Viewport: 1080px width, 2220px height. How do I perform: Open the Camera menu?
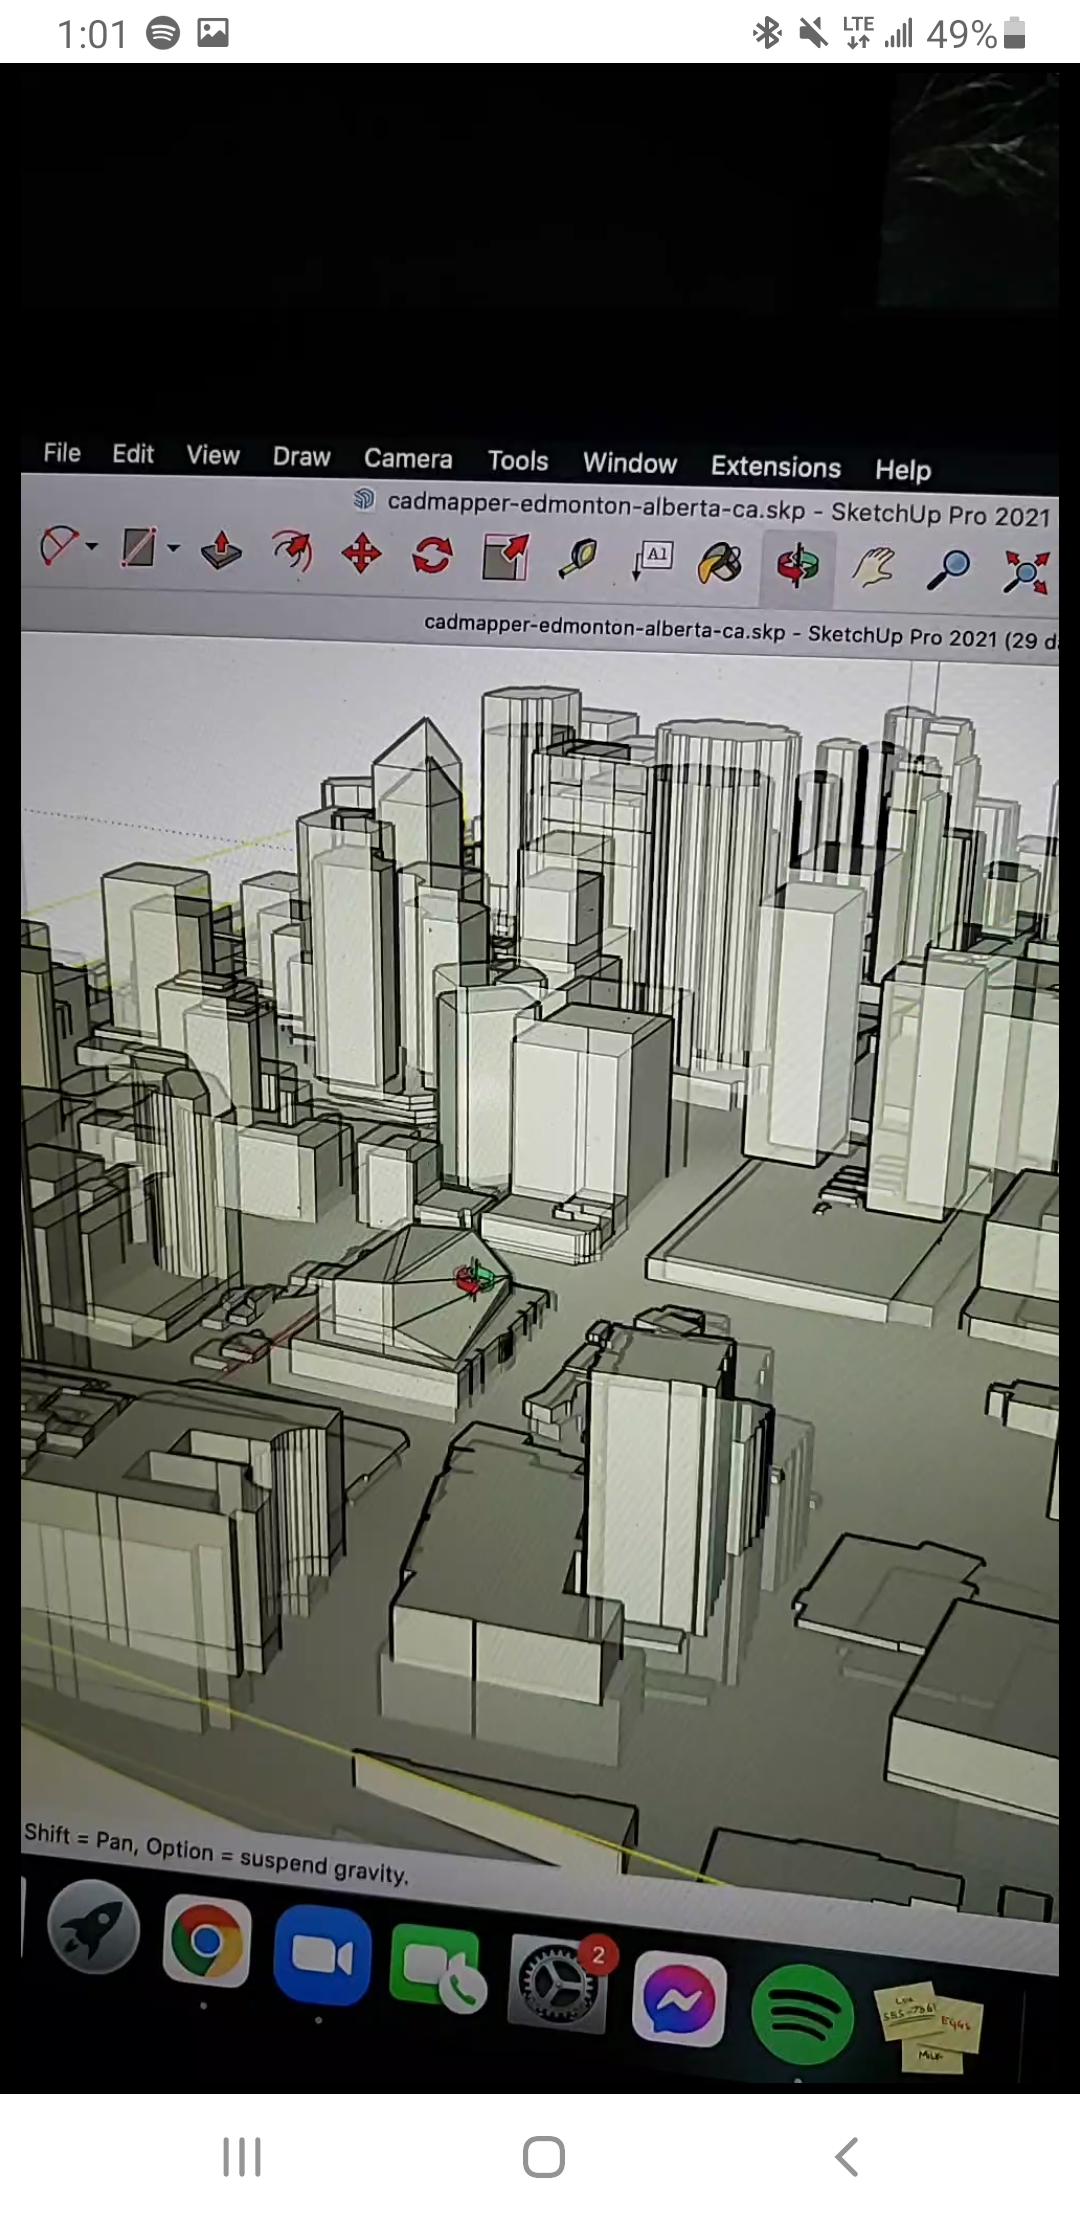pos(408,458)
